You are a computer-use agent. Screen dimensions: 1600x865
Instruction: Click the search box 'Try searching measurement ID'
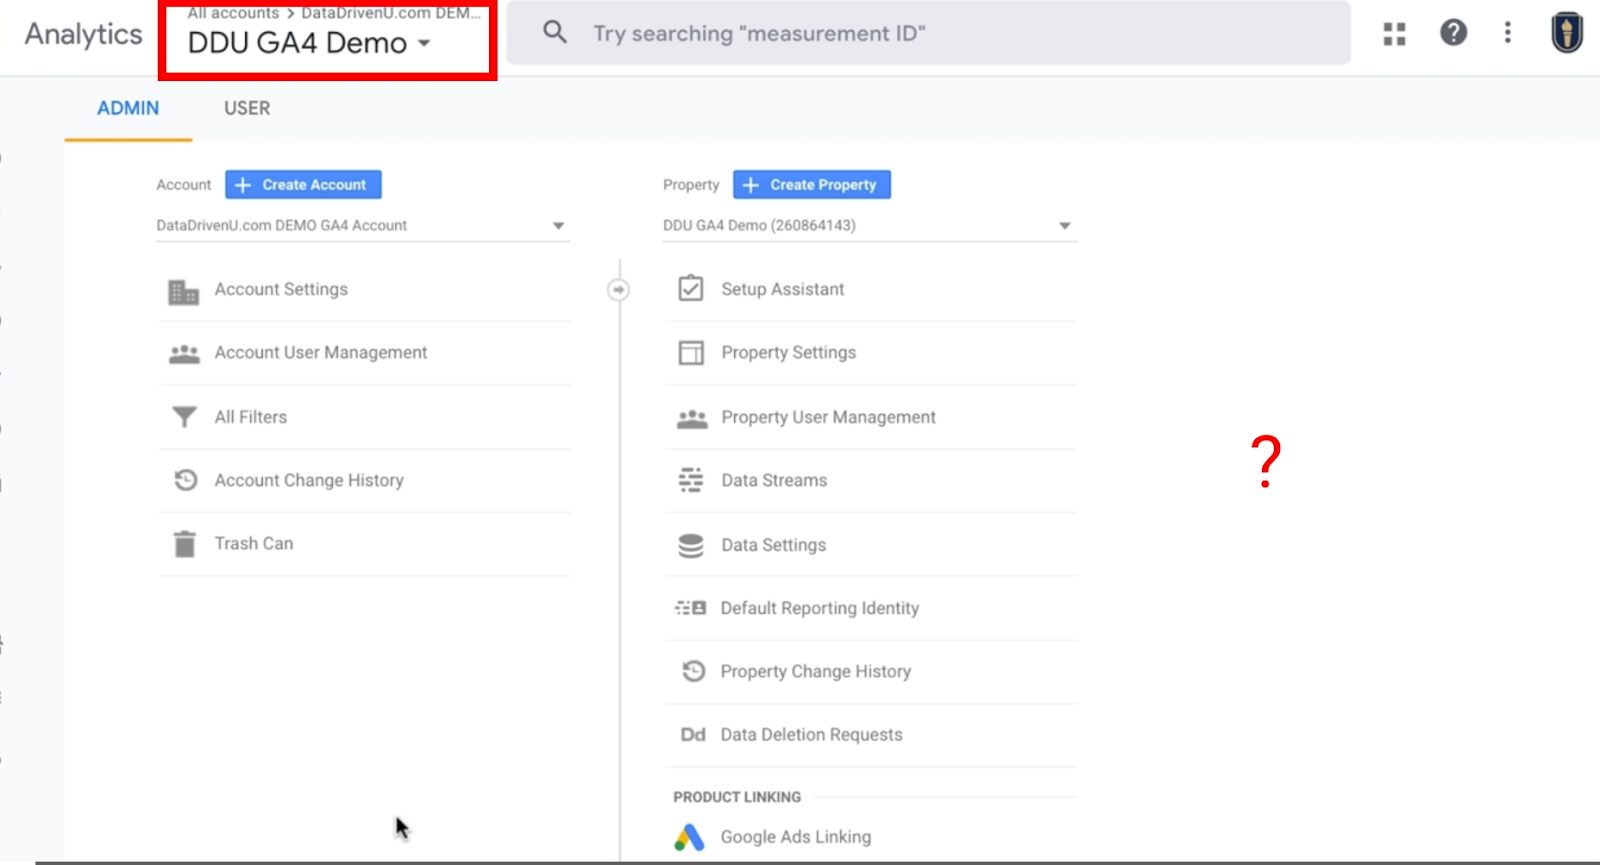pos(928,33)
